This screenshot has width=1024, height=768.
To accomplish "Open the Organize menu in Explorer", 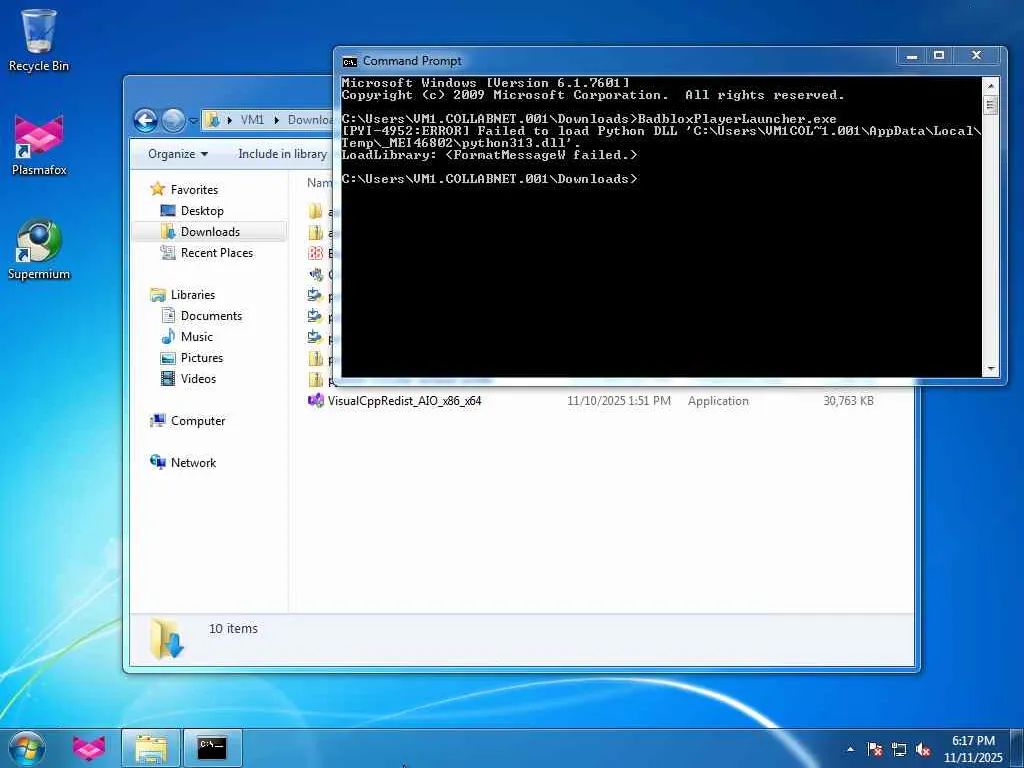I will point(178,154).
